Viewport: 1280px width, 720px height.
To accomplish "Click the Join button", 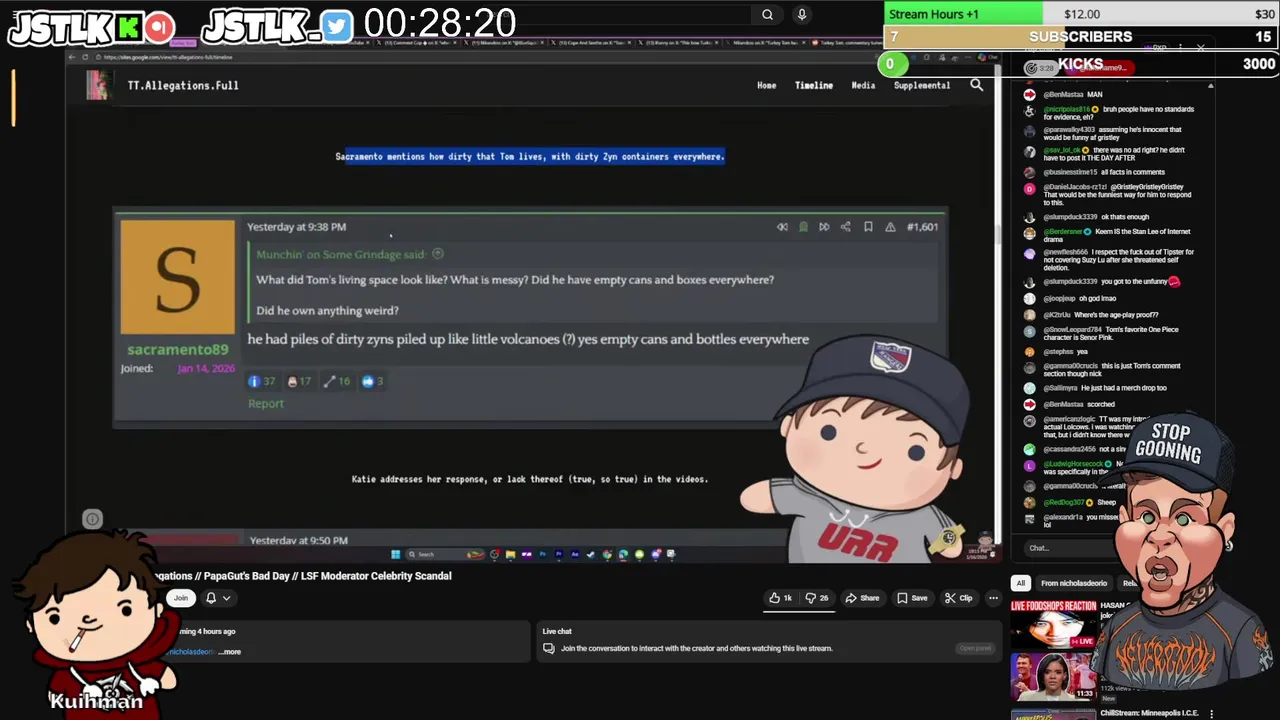I will [x=181, y=598].
